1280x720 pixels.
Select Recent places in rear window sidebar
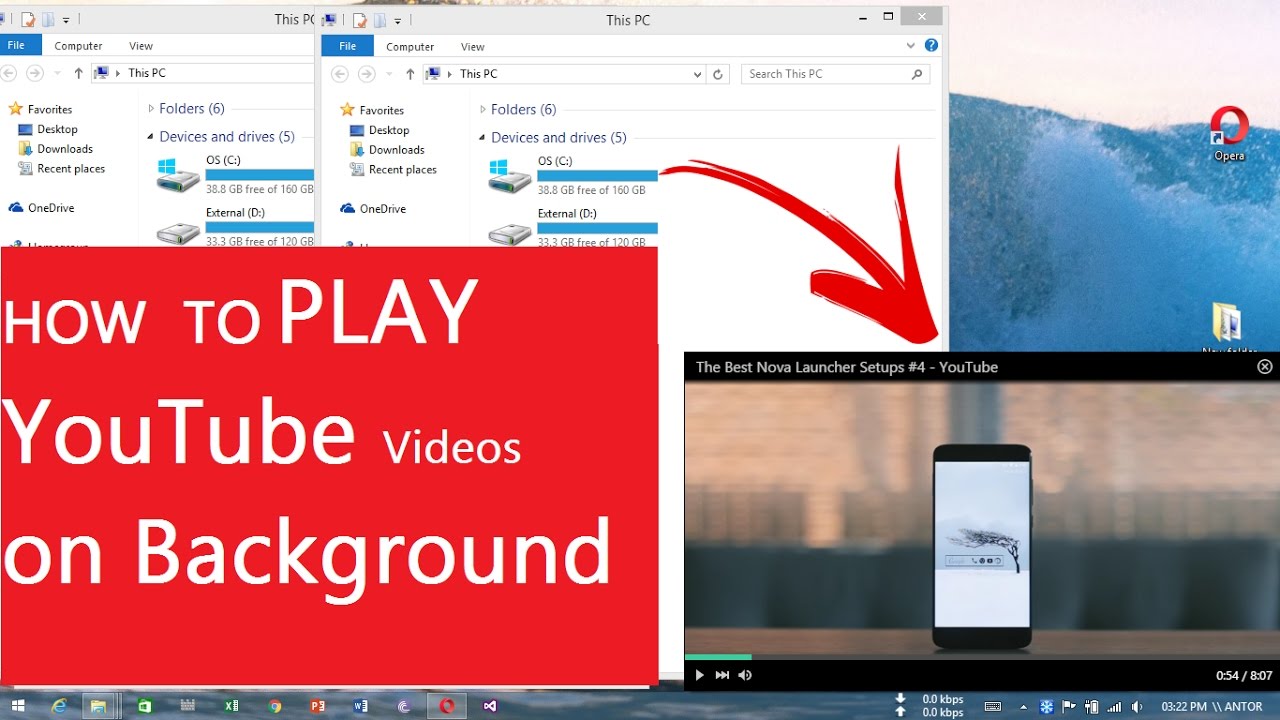[x=61, y=169]
